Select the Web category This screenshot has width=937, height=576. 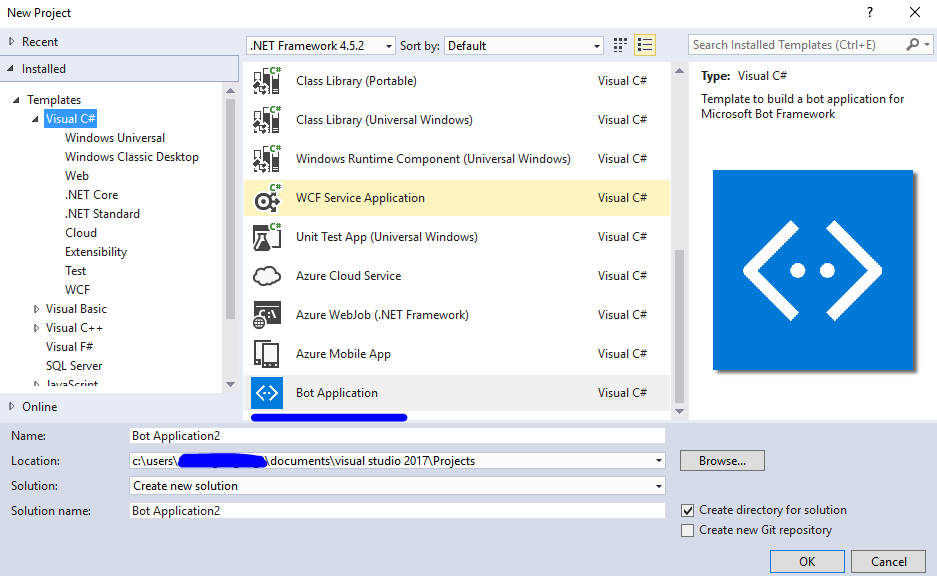point(76,176)
